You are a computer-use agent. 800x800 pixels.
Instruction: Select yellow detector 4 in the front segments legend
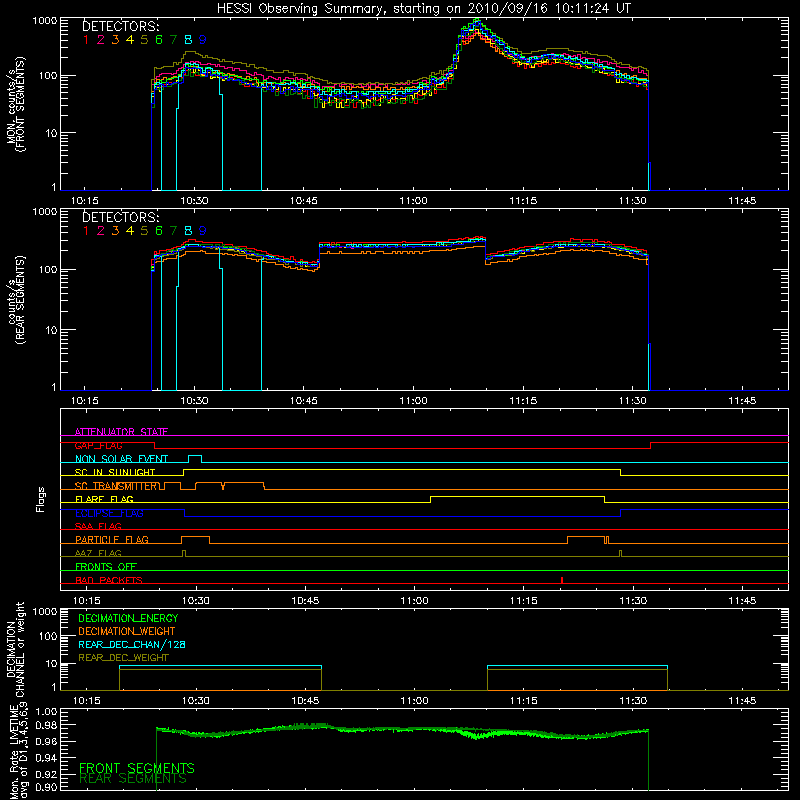pos(130,40)
